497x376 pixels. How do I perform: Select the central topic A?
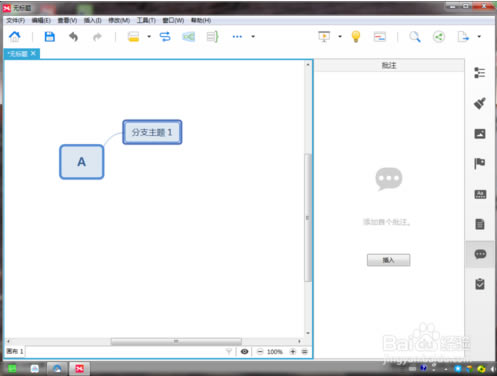pyautogui.click(x=82, y=162)
